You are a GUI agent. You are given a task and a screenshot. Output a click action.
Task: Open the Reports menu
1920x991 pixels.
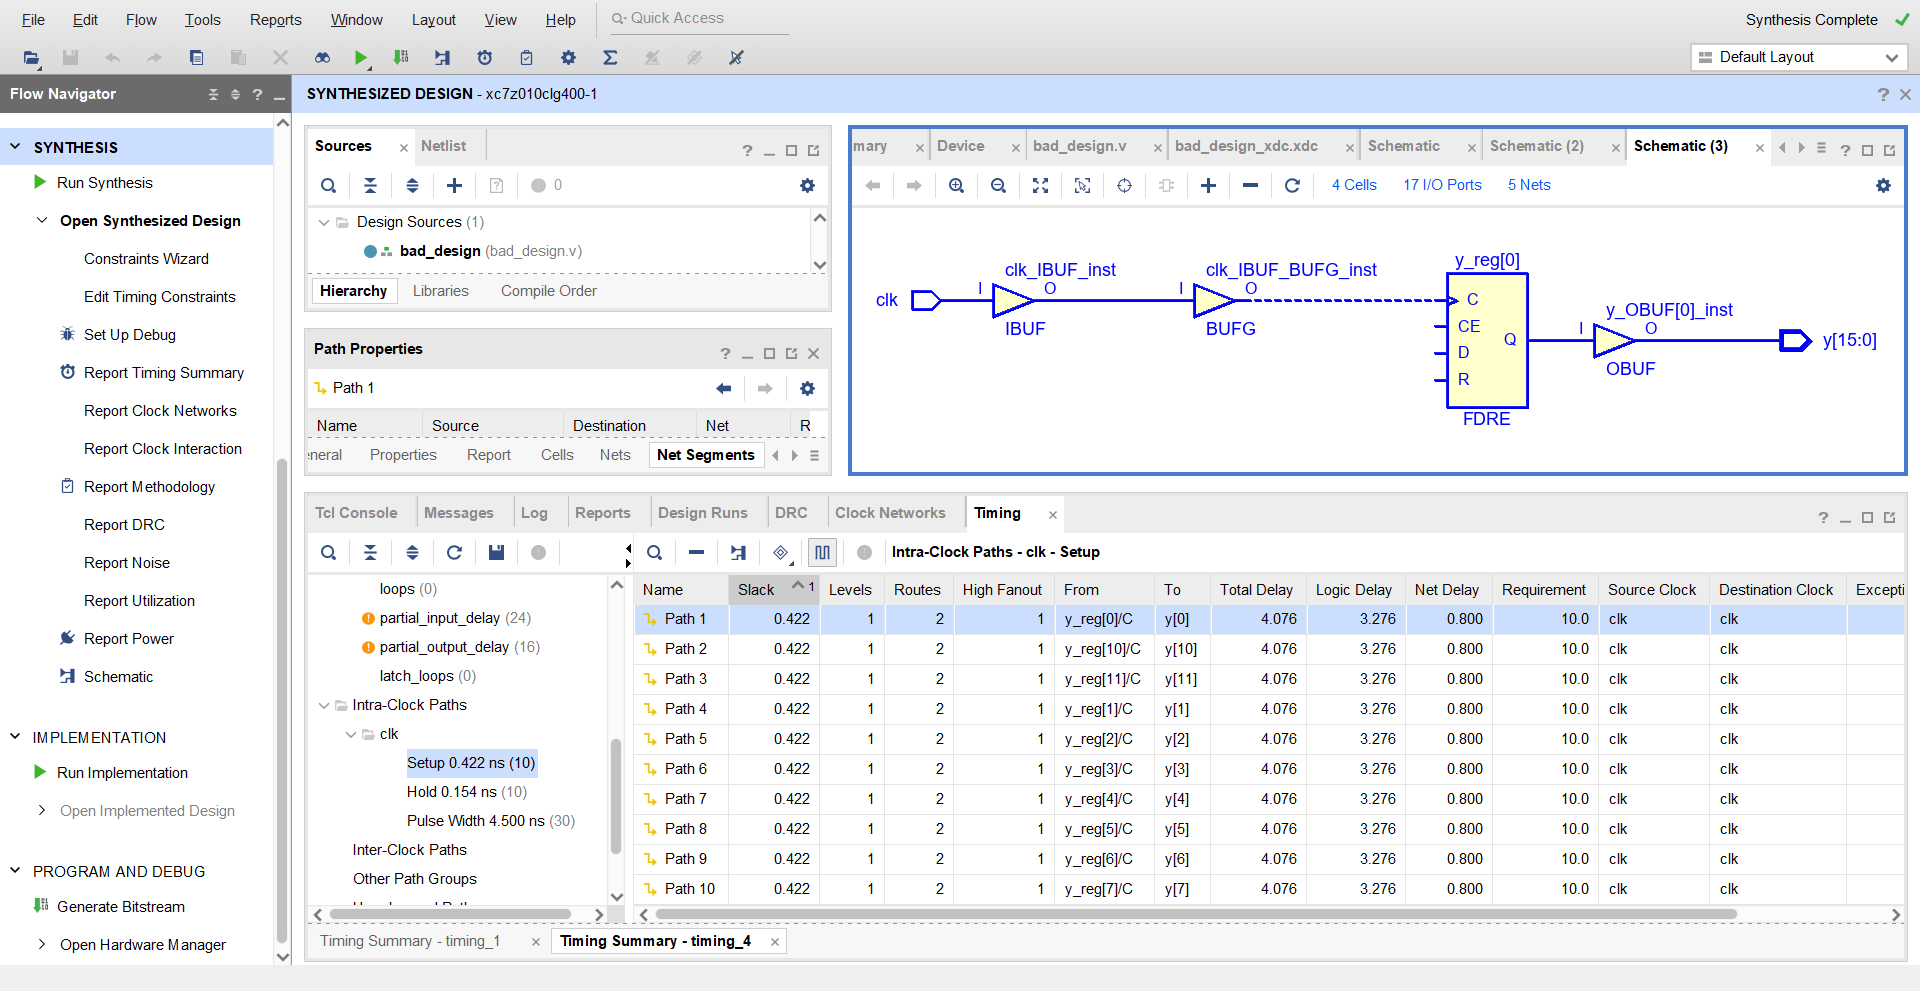[x=275, y=20]
